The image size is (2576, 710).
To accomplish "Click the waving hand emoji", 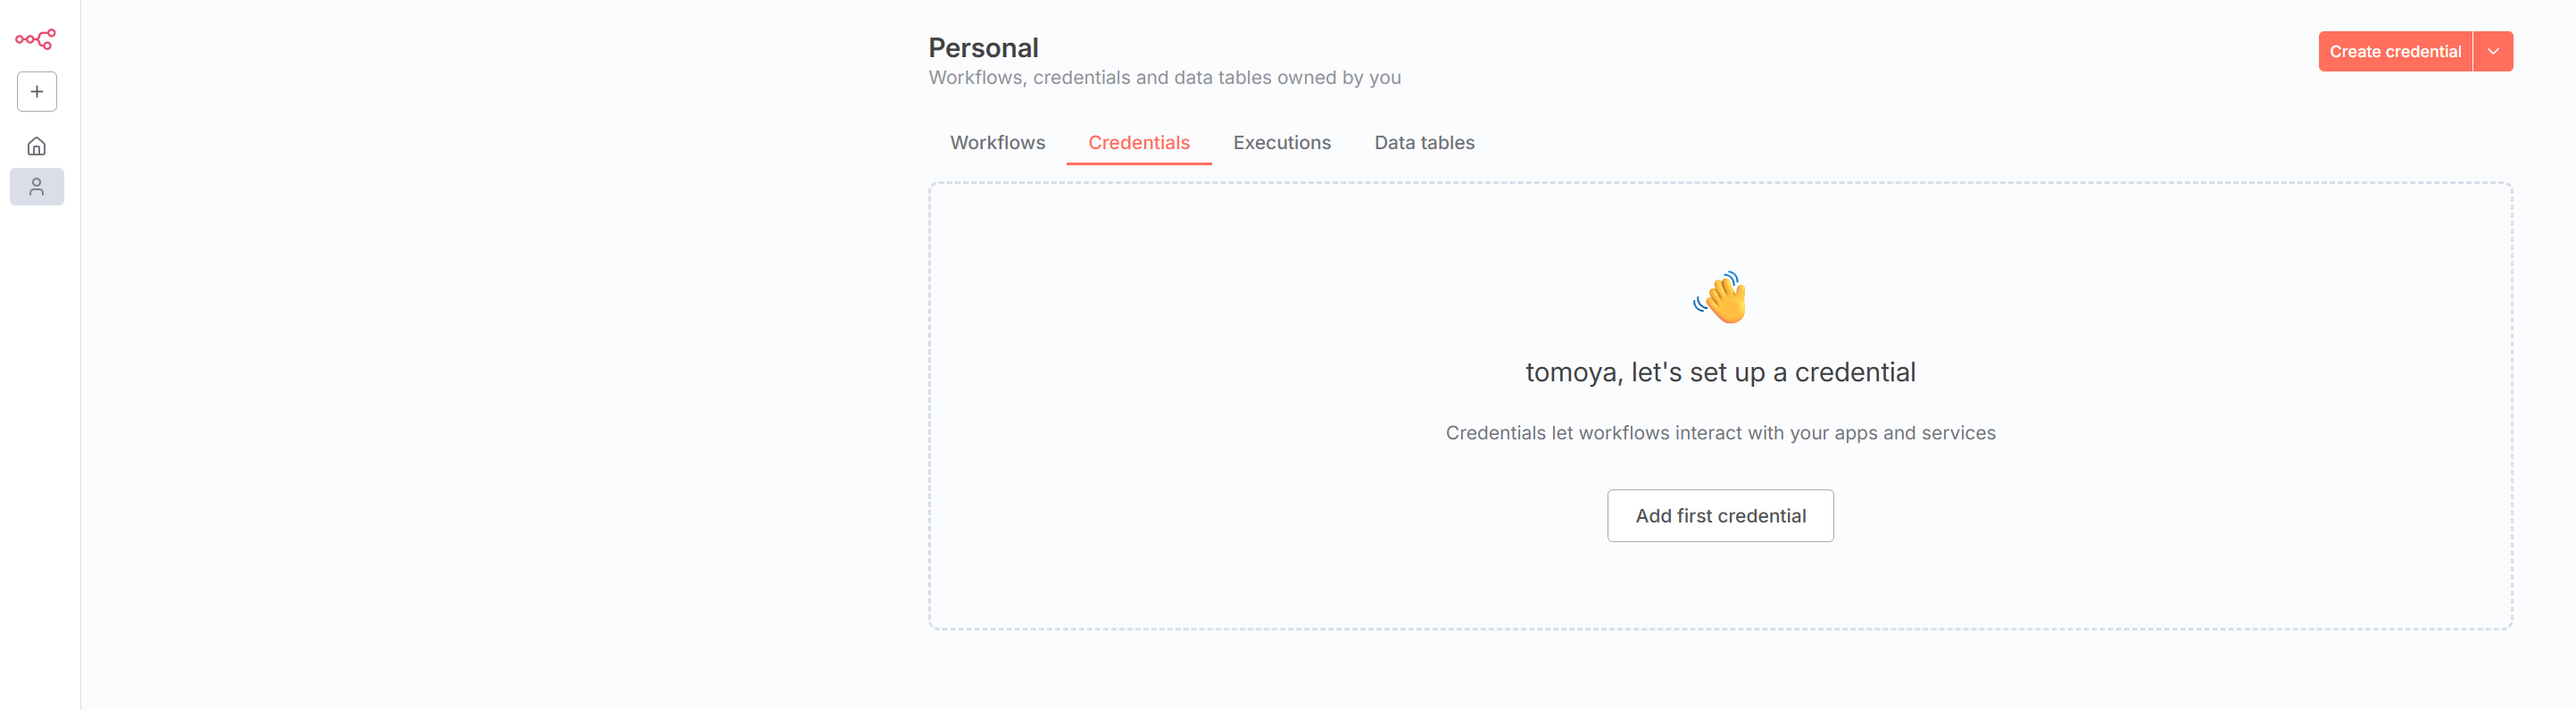I will click(x=1720, y=297).
